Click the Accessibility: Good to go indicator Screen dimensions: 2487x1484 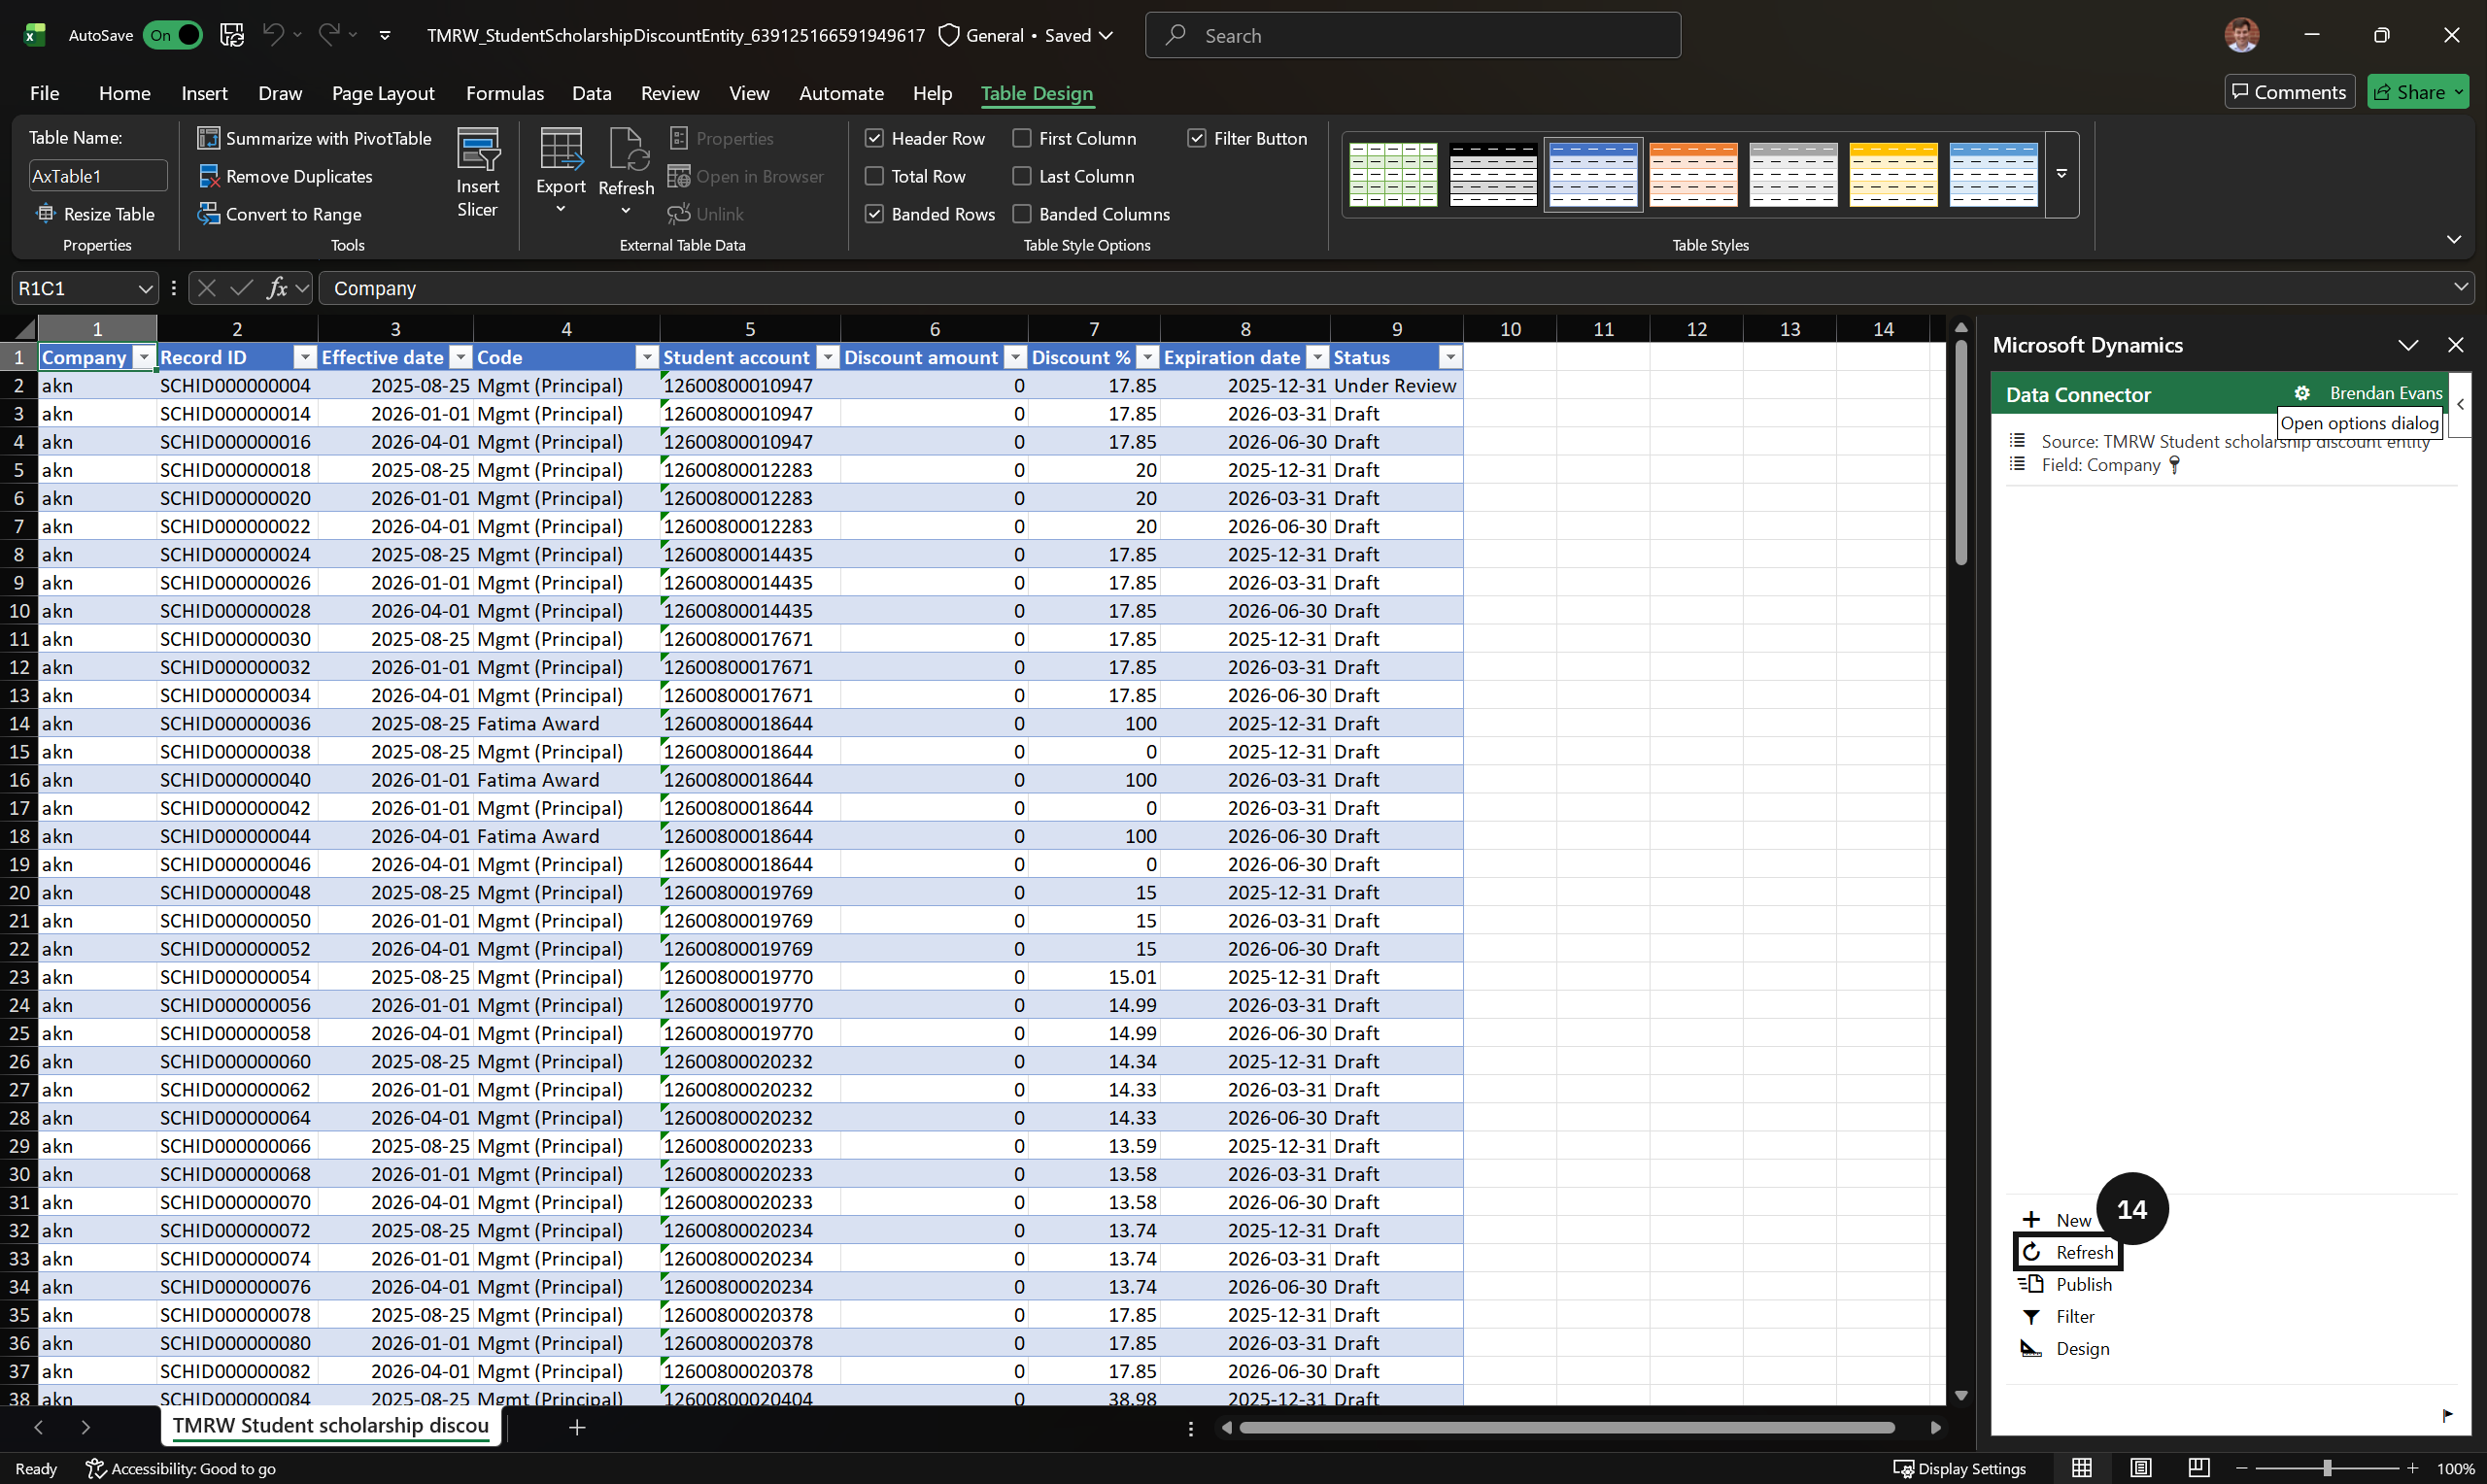pos(181,1468)
